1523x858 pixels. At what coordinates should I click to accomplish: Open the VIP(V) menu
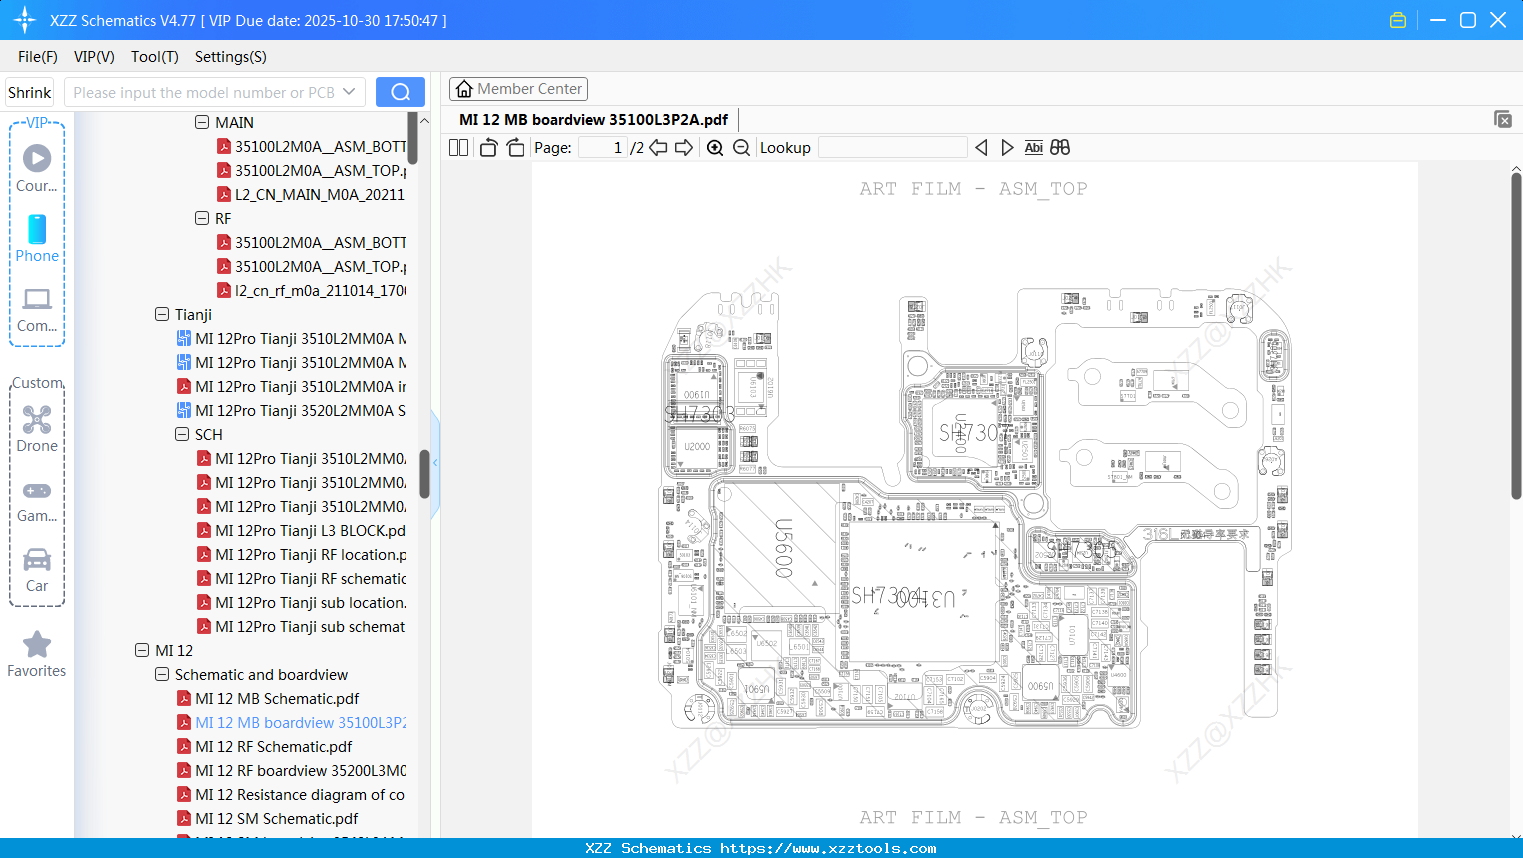(93, 57)
